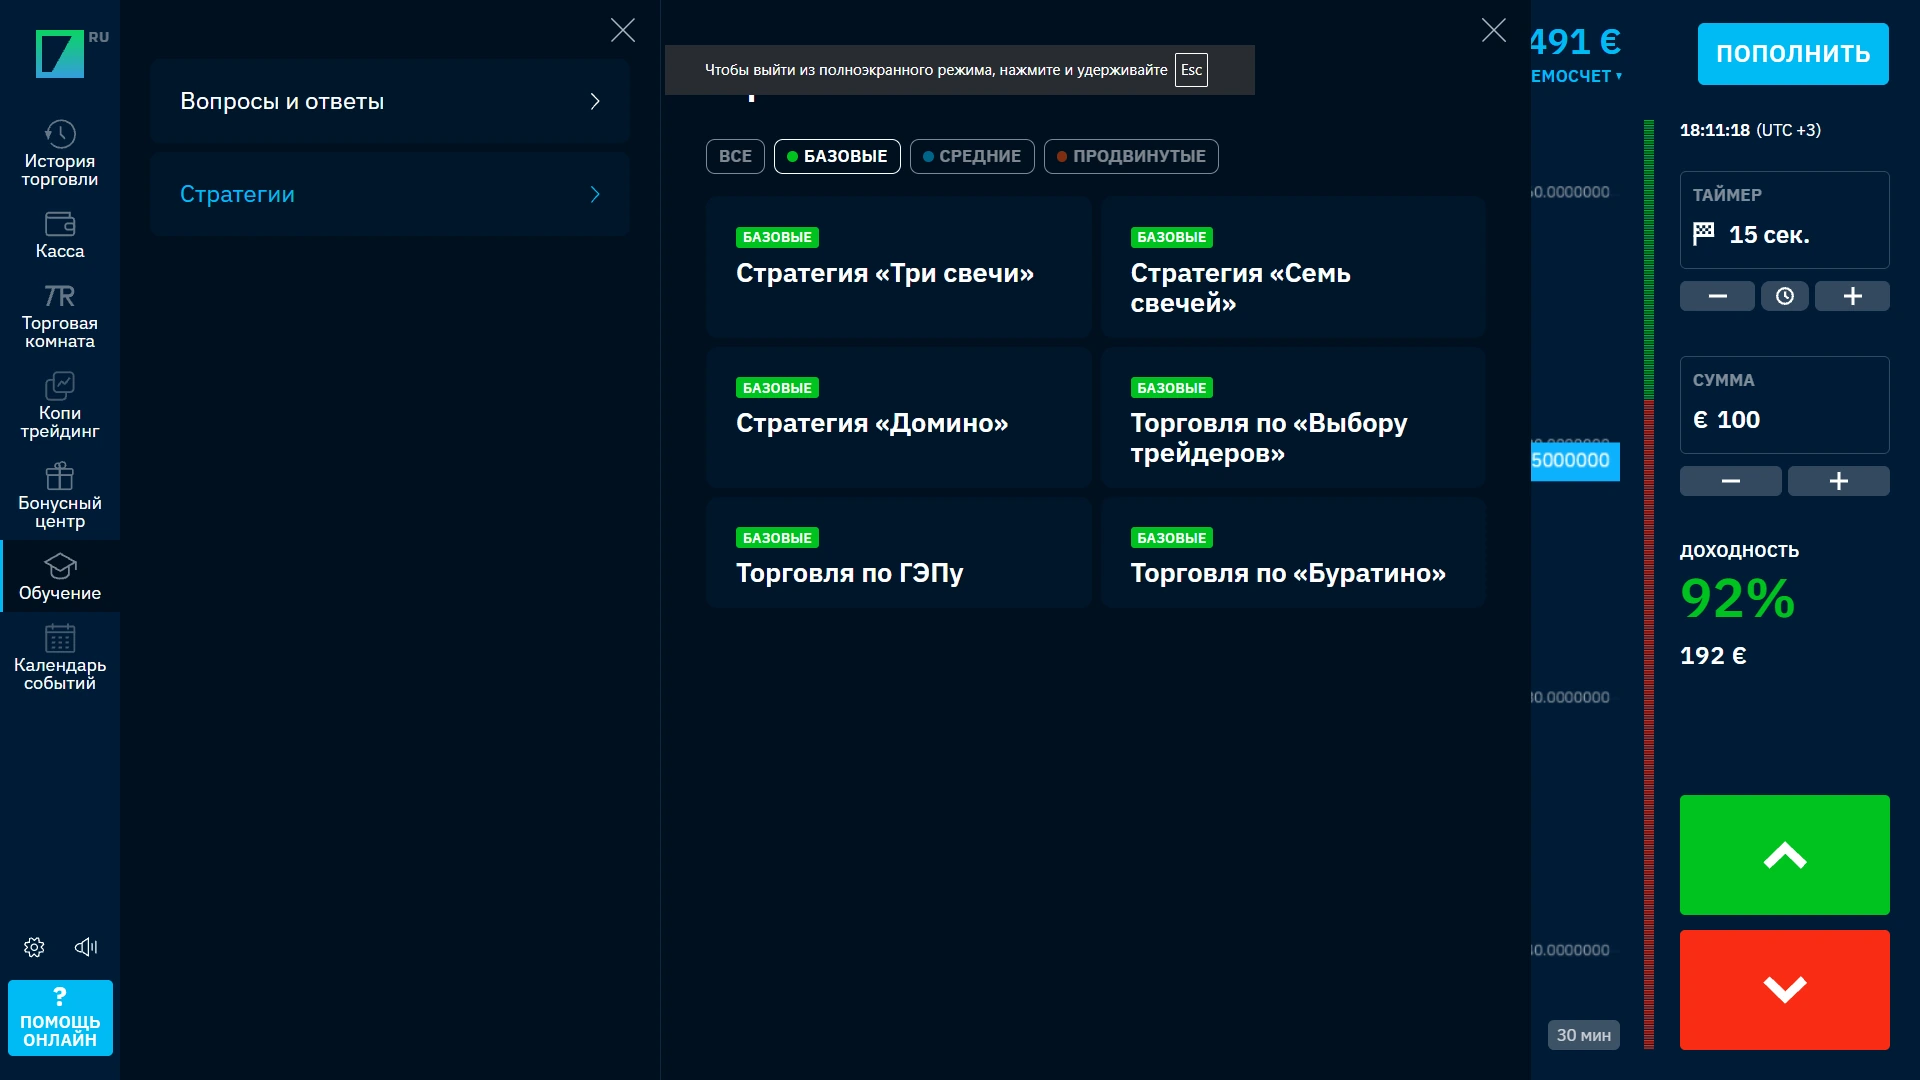
Task: Select the ВСЕ filter
Action: (735, 156)
